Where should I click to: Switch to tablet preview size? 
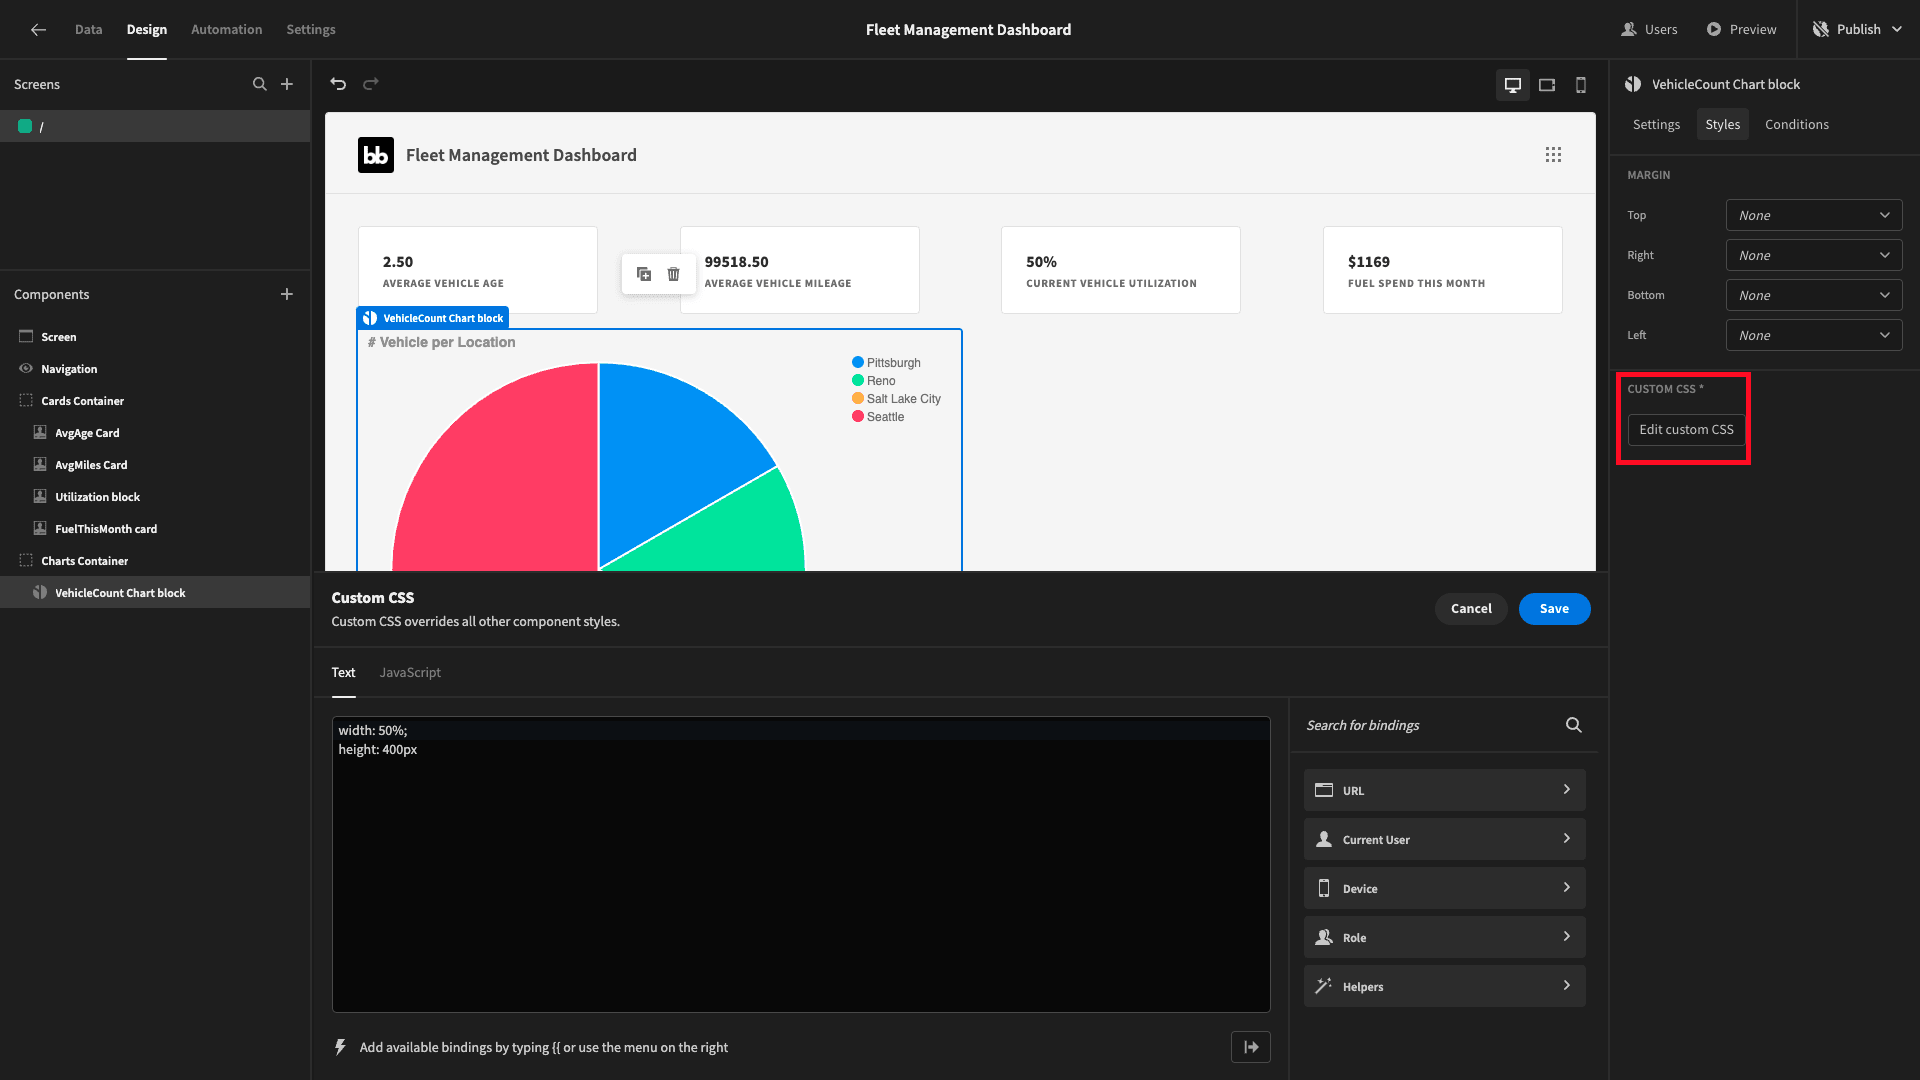[1547, 85]
